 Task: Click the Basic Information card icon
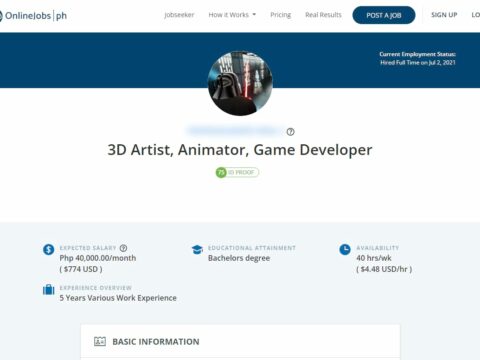(x=100, y=341)
